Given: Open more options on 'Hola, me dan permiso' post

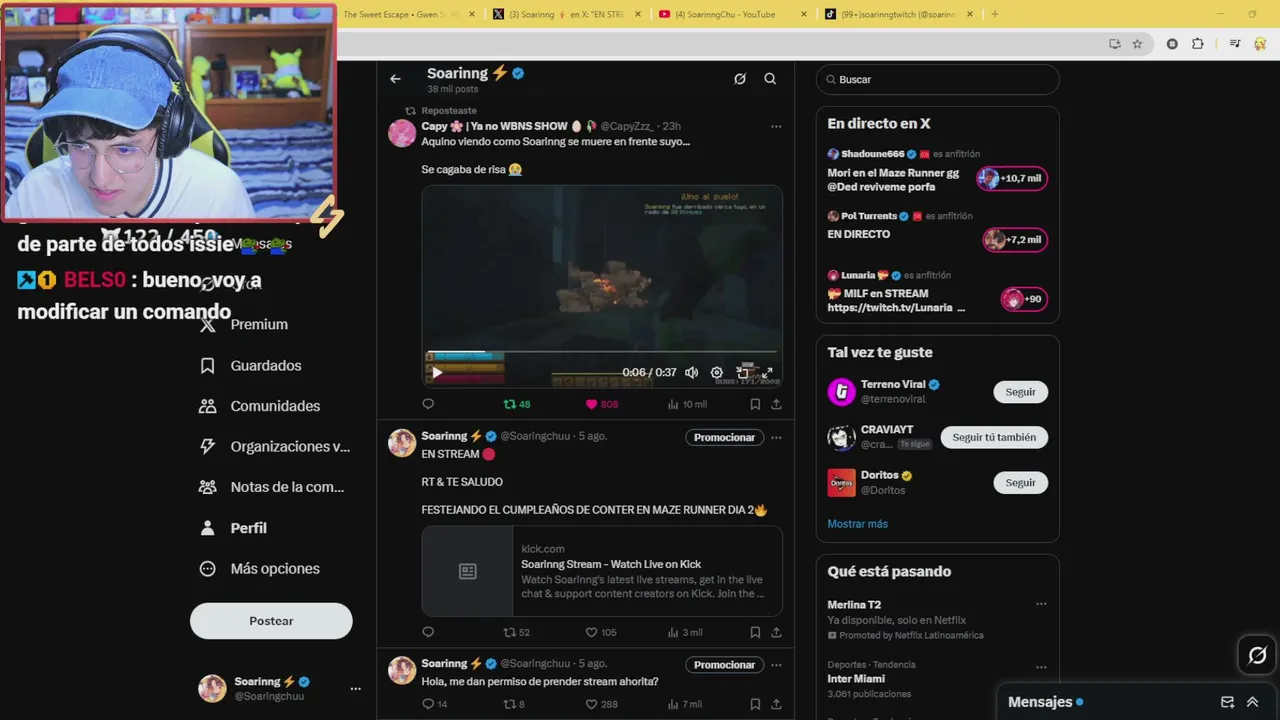Looking at the screenshot, I should (x=776, y=665).
